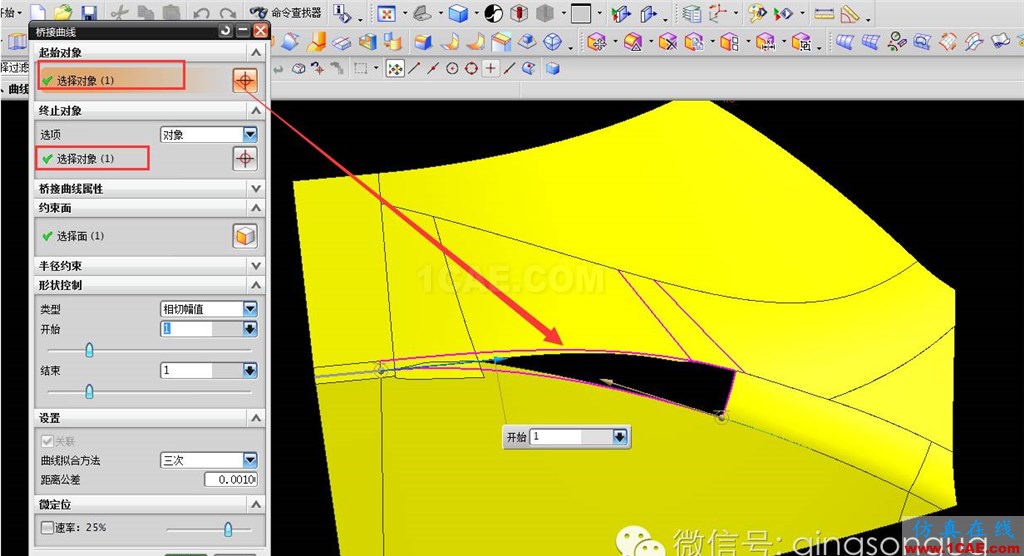Click the delete face cube icon with X
The height and width of the screenshot is (556, 1024).
point(667,42)
